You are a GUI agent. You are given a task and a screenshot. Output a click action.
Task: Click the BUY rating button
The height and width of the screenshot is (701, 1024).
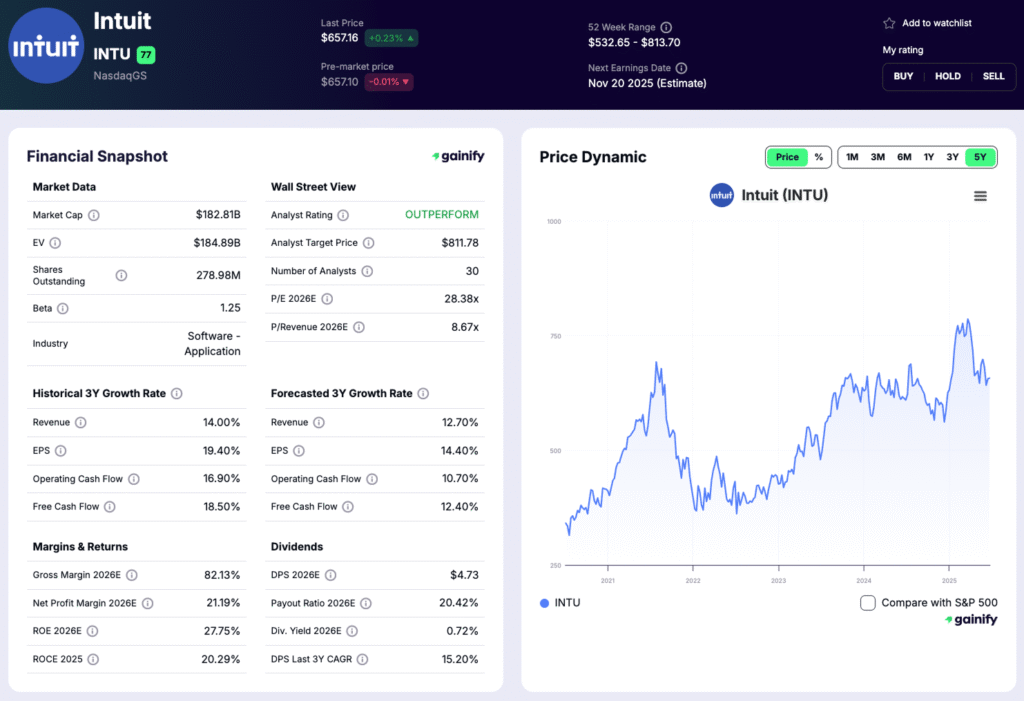pyautogui.click(x=903, y=76)
